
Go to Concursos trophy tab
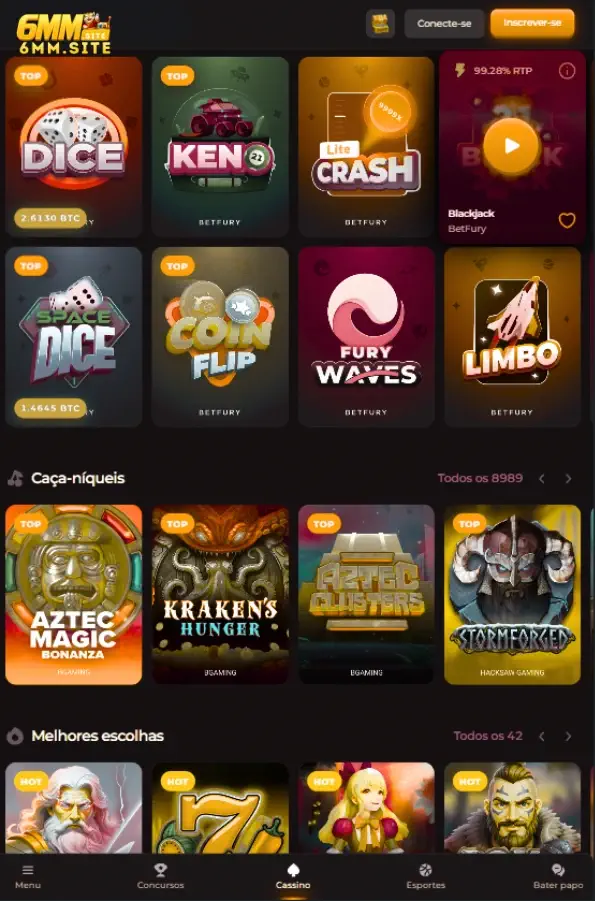point(160,876)
